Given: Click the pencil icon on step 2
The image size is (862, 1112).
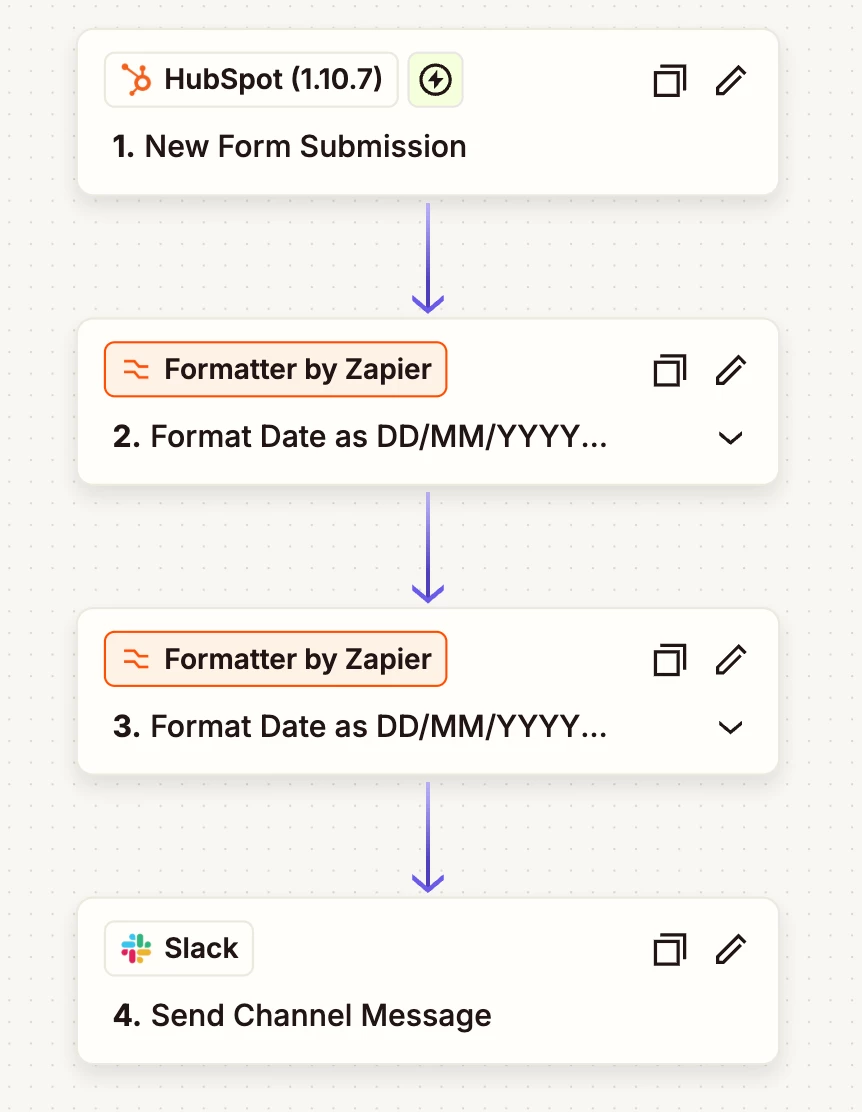Looking at the screenshot, I should 731,370.
